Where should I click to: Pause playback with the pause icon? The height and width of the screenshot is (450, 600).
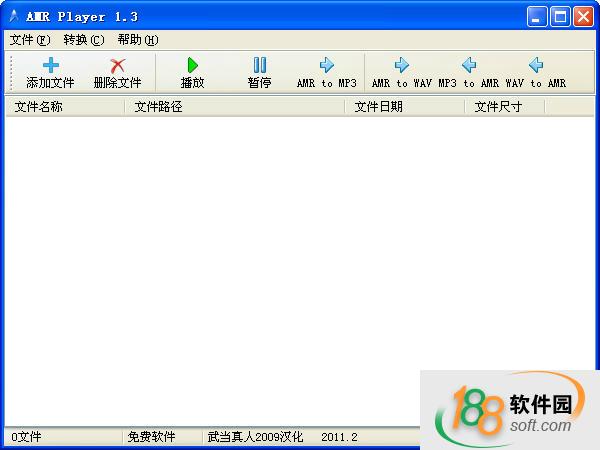click(259, 66)
